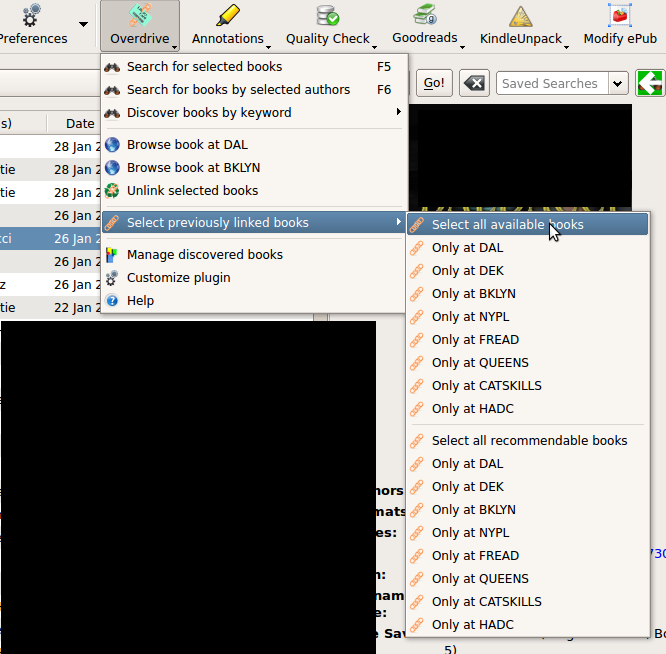666x654 pixels.
Task: Select available books Only at HADC
Action: coord(528,409)
